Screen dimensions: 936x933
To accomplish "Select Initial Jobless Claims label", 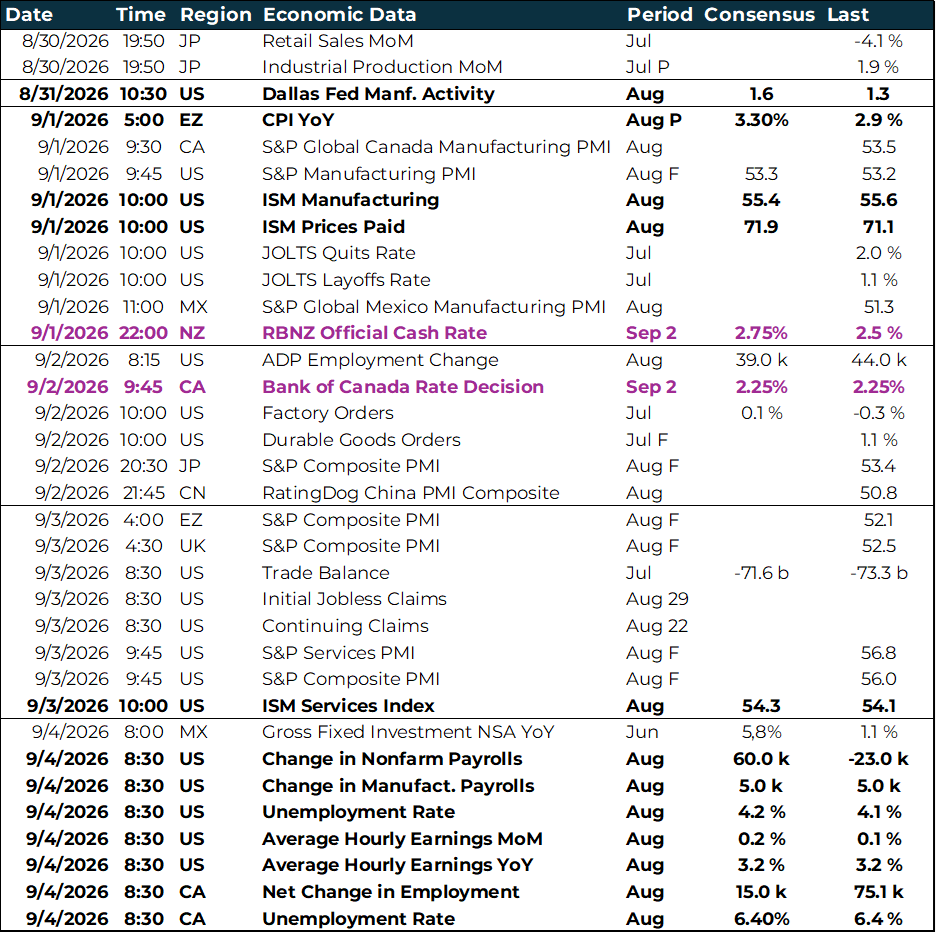I will [x=354, y=599].
